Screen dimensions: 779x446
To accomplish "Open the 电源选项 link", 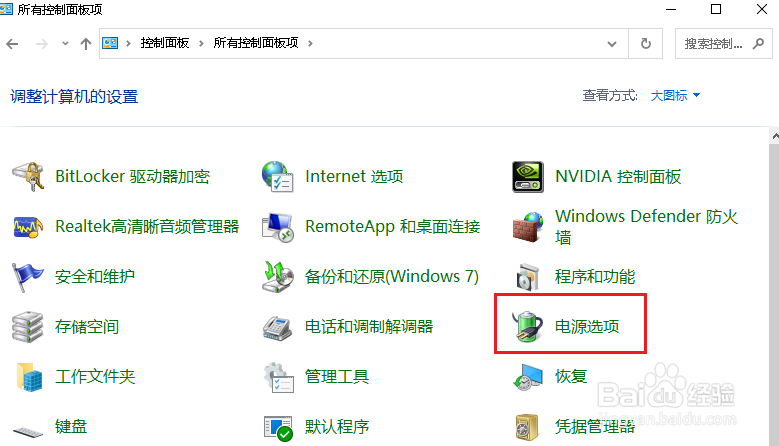I will (x=587, y=326).
